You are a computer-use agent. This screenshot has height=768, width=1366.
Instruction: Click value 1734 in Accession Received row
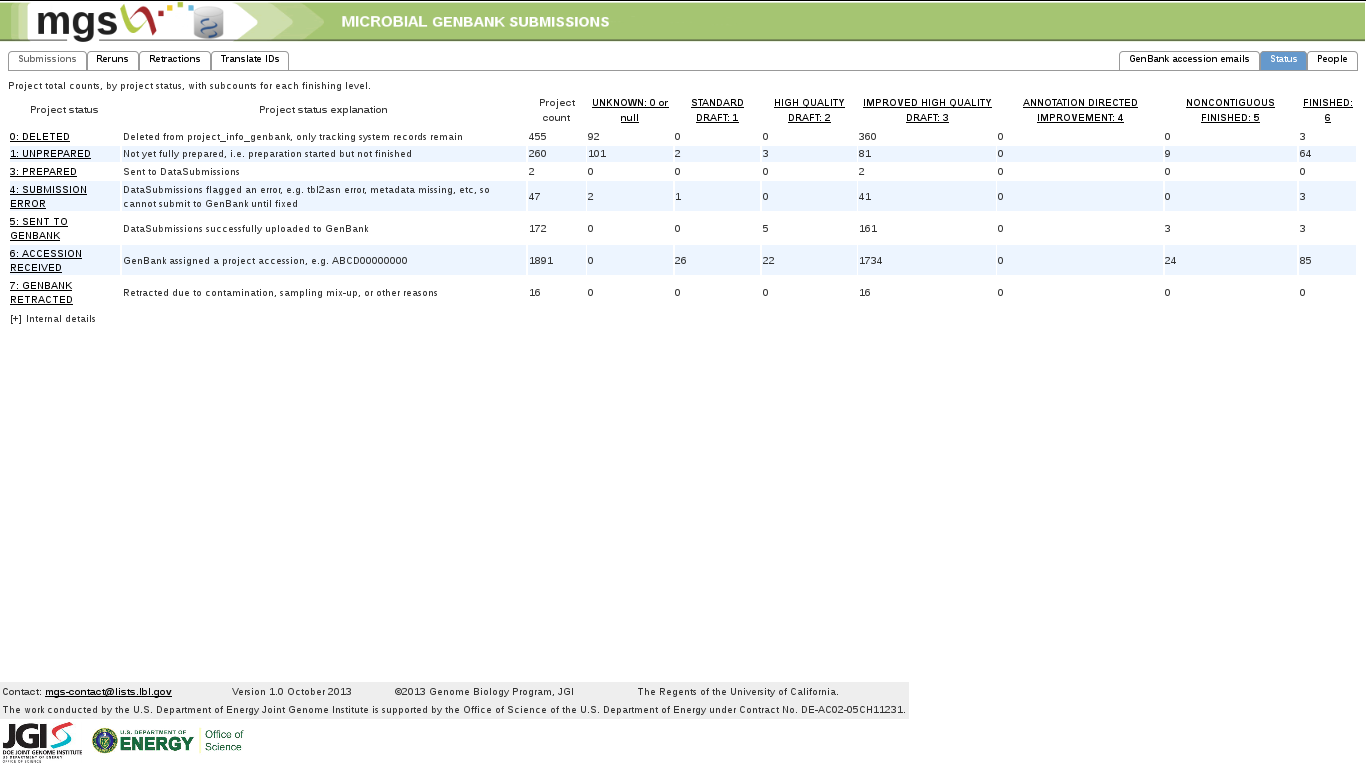tap(871, 261)
